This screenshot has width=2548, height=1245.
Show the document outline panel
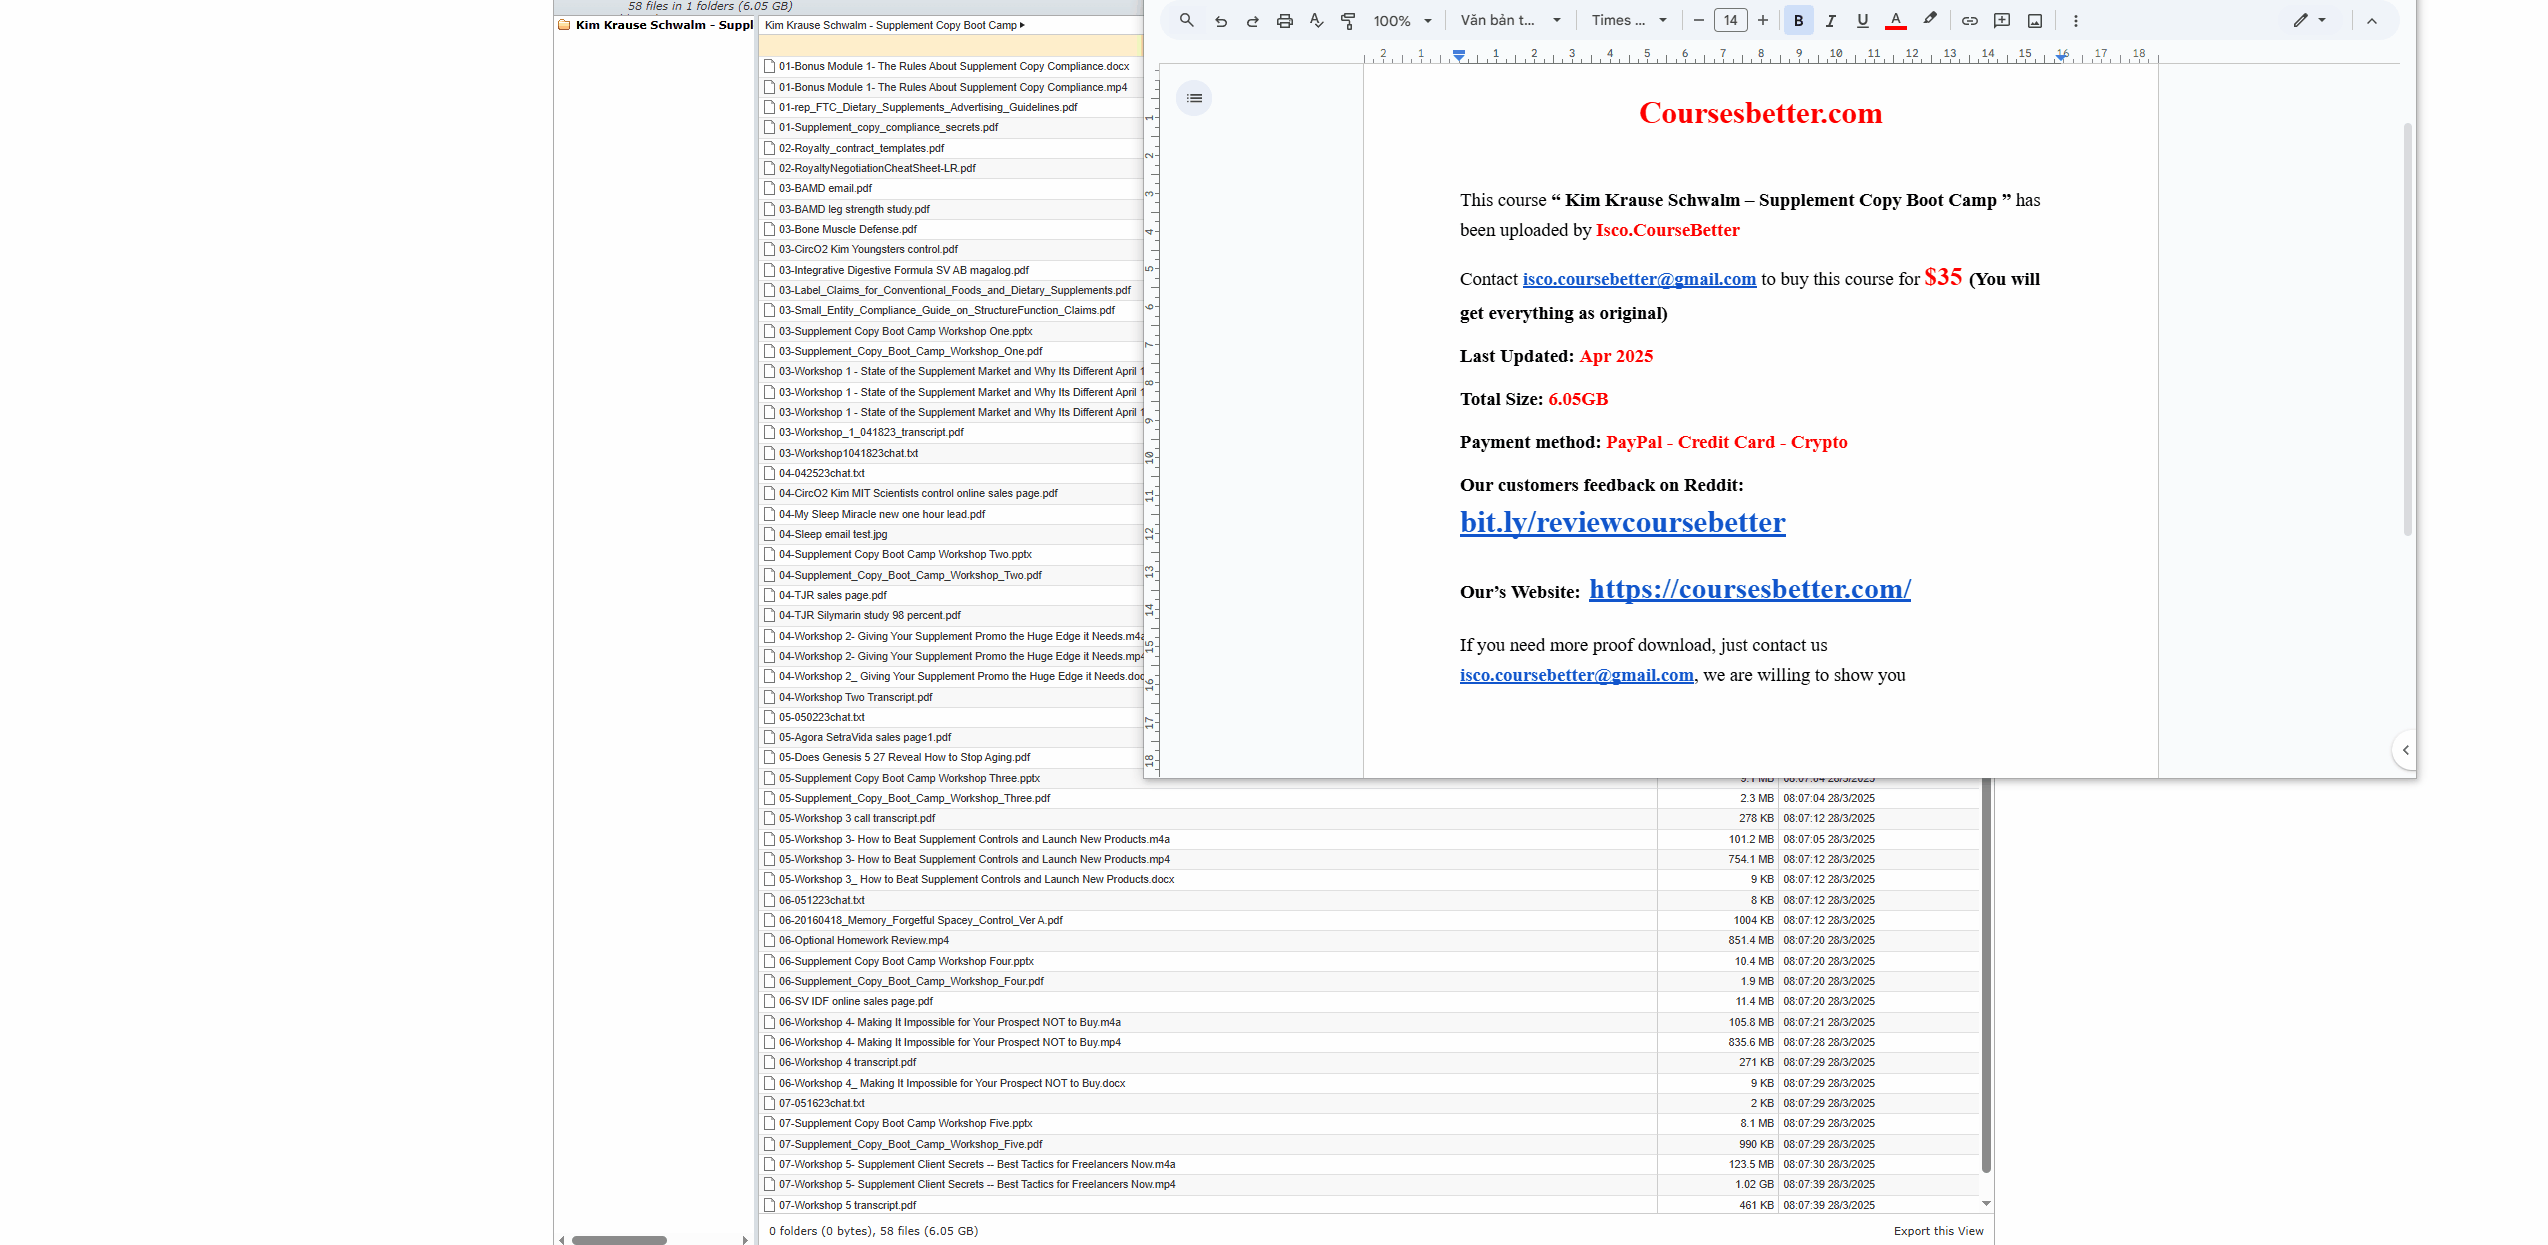(x=1194, y=98)
